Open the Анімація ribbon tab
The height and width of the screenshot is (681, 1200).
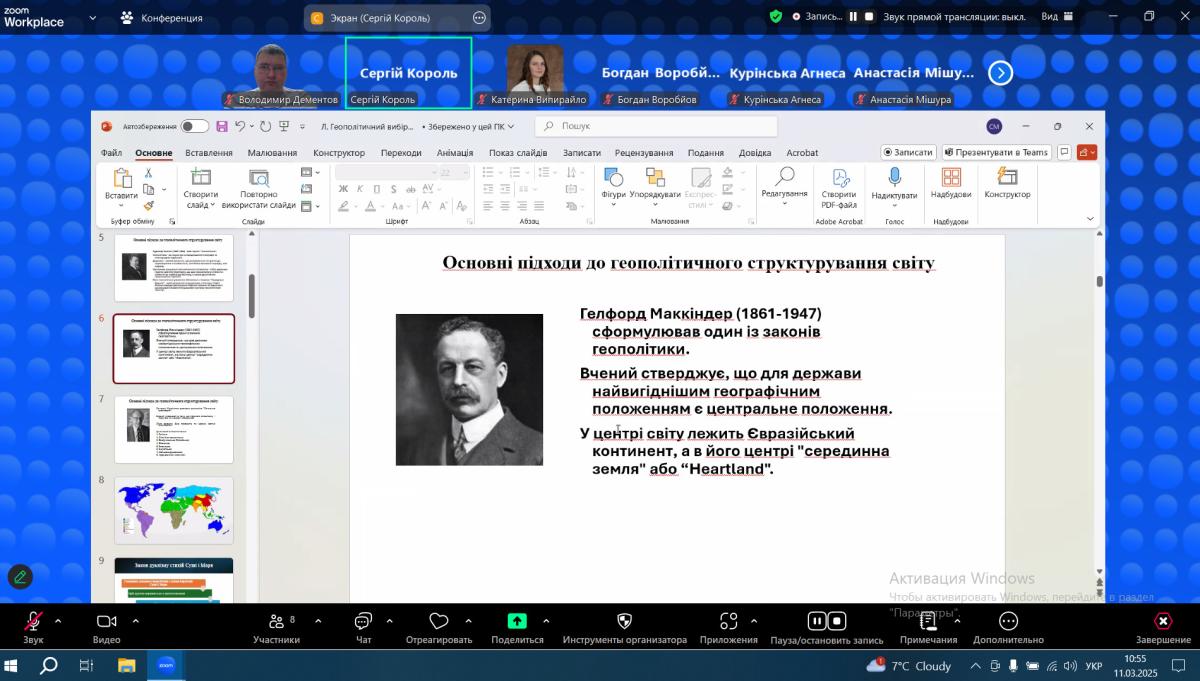[455, 153]
